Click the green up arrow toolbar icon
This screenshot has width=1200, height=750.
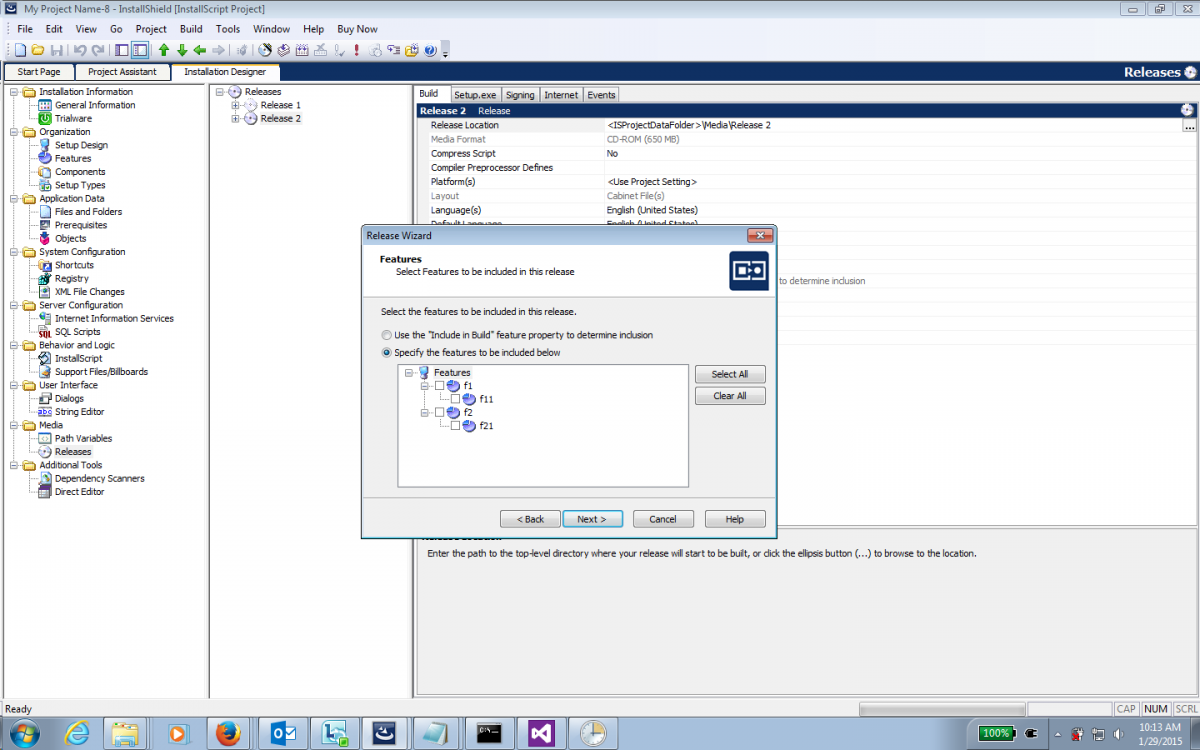tap(165, 50)
